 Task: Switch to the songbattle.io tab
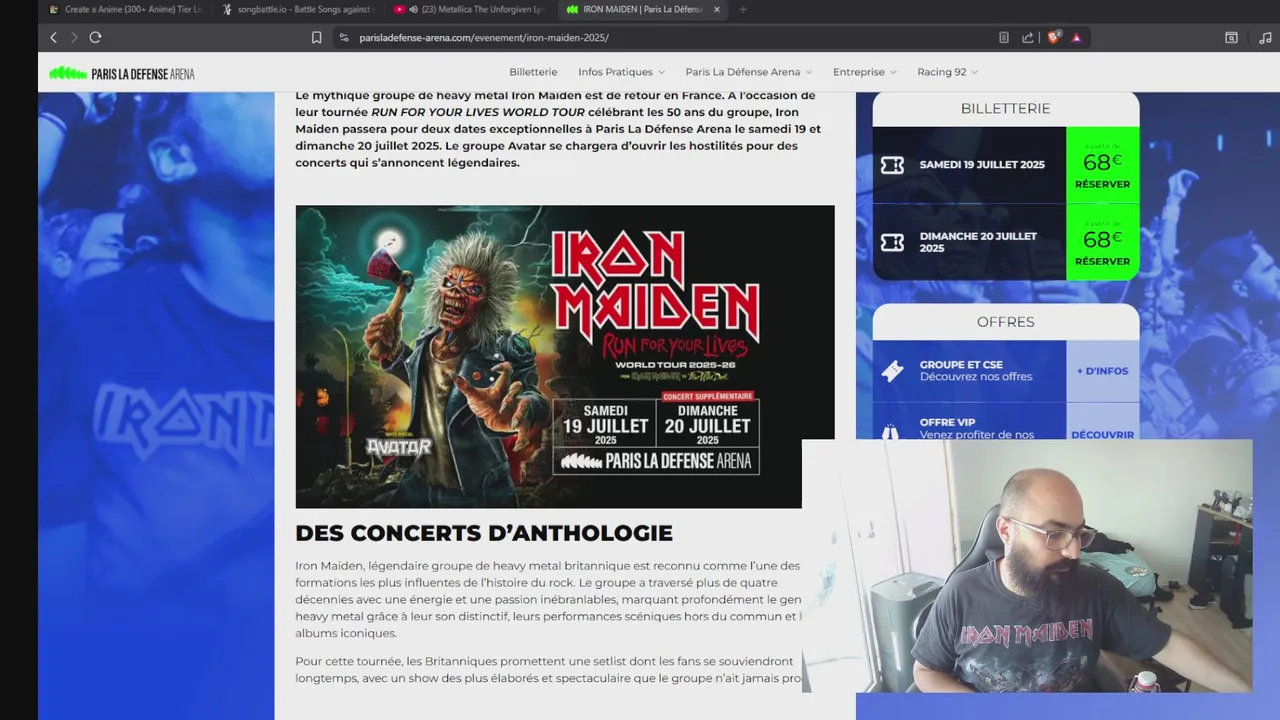298,9
